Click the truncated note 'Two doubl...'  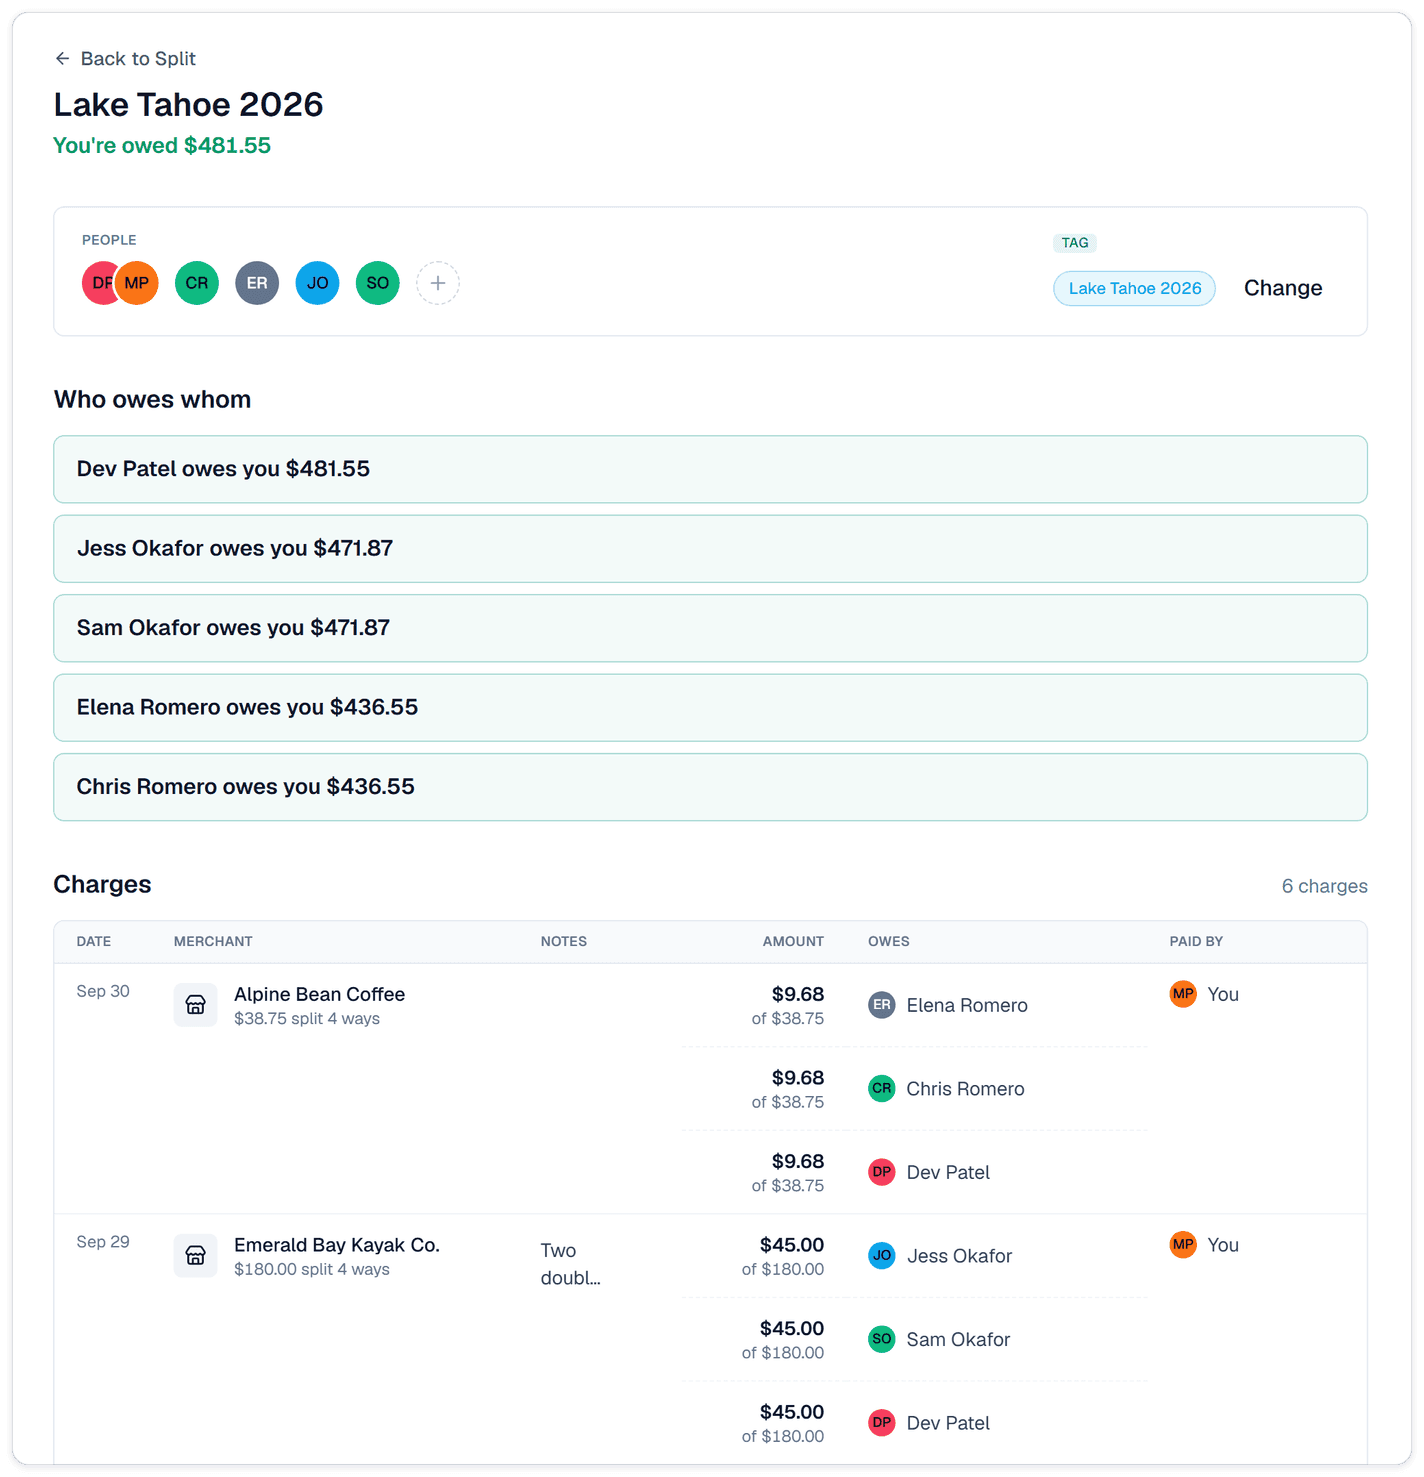571,1264
